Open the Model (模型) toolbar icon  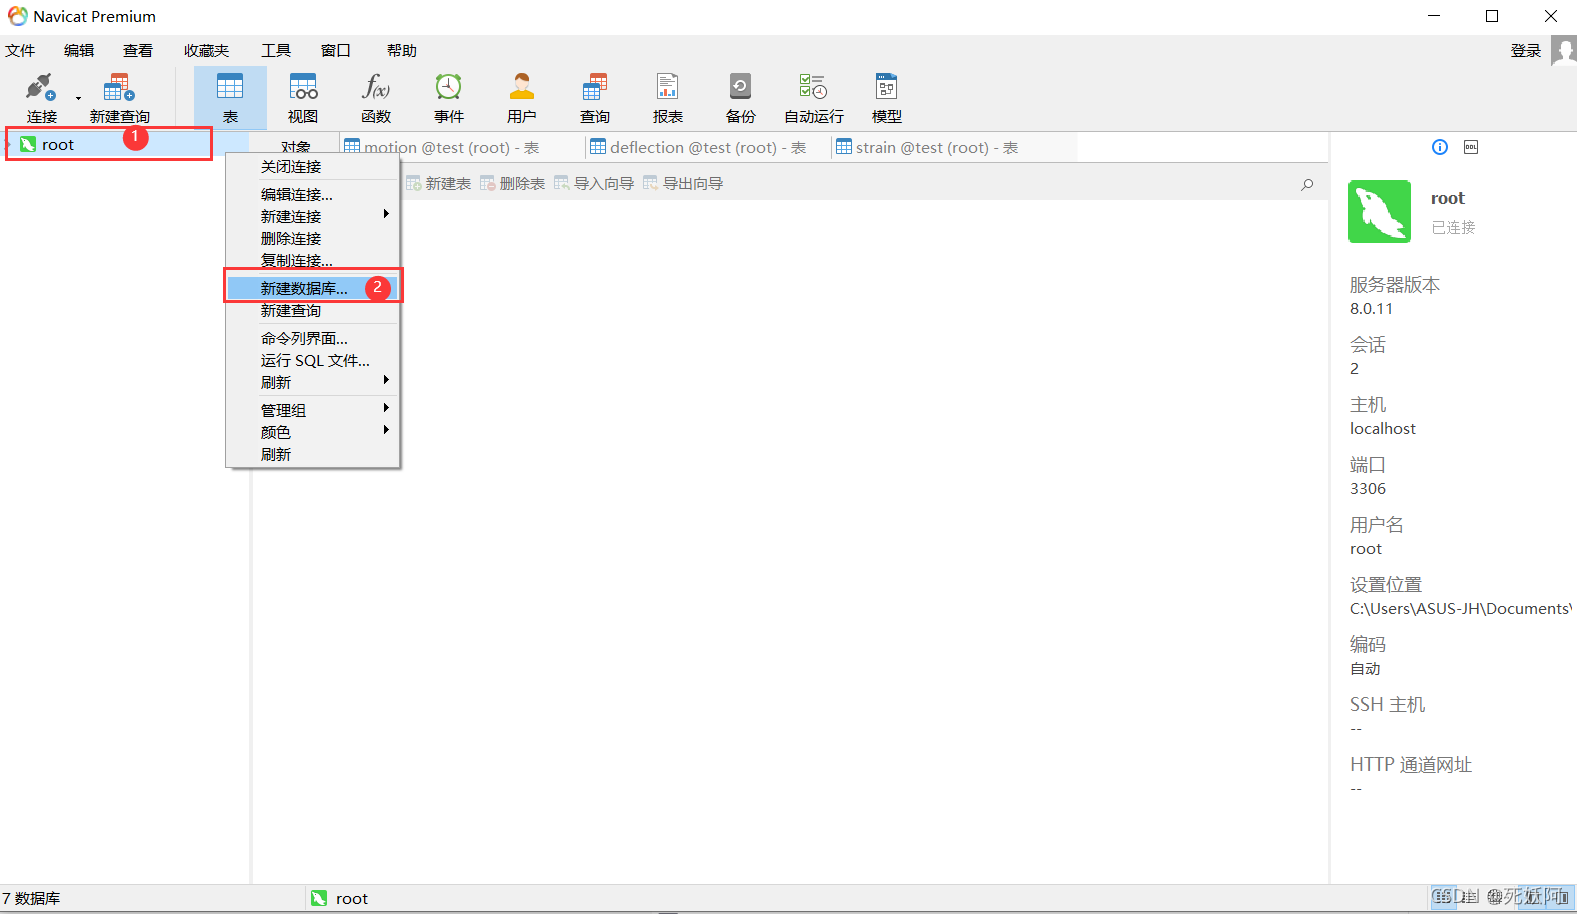[x=886, y=98]
